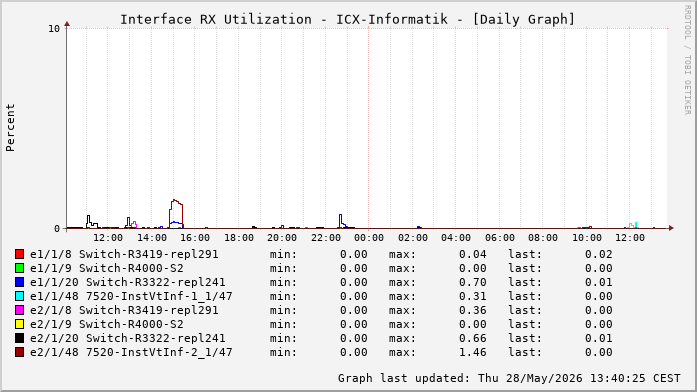This screenshot has width=697, height=392.
Task: Click max value 0.70 for e1/1/20
Action: 473,282
